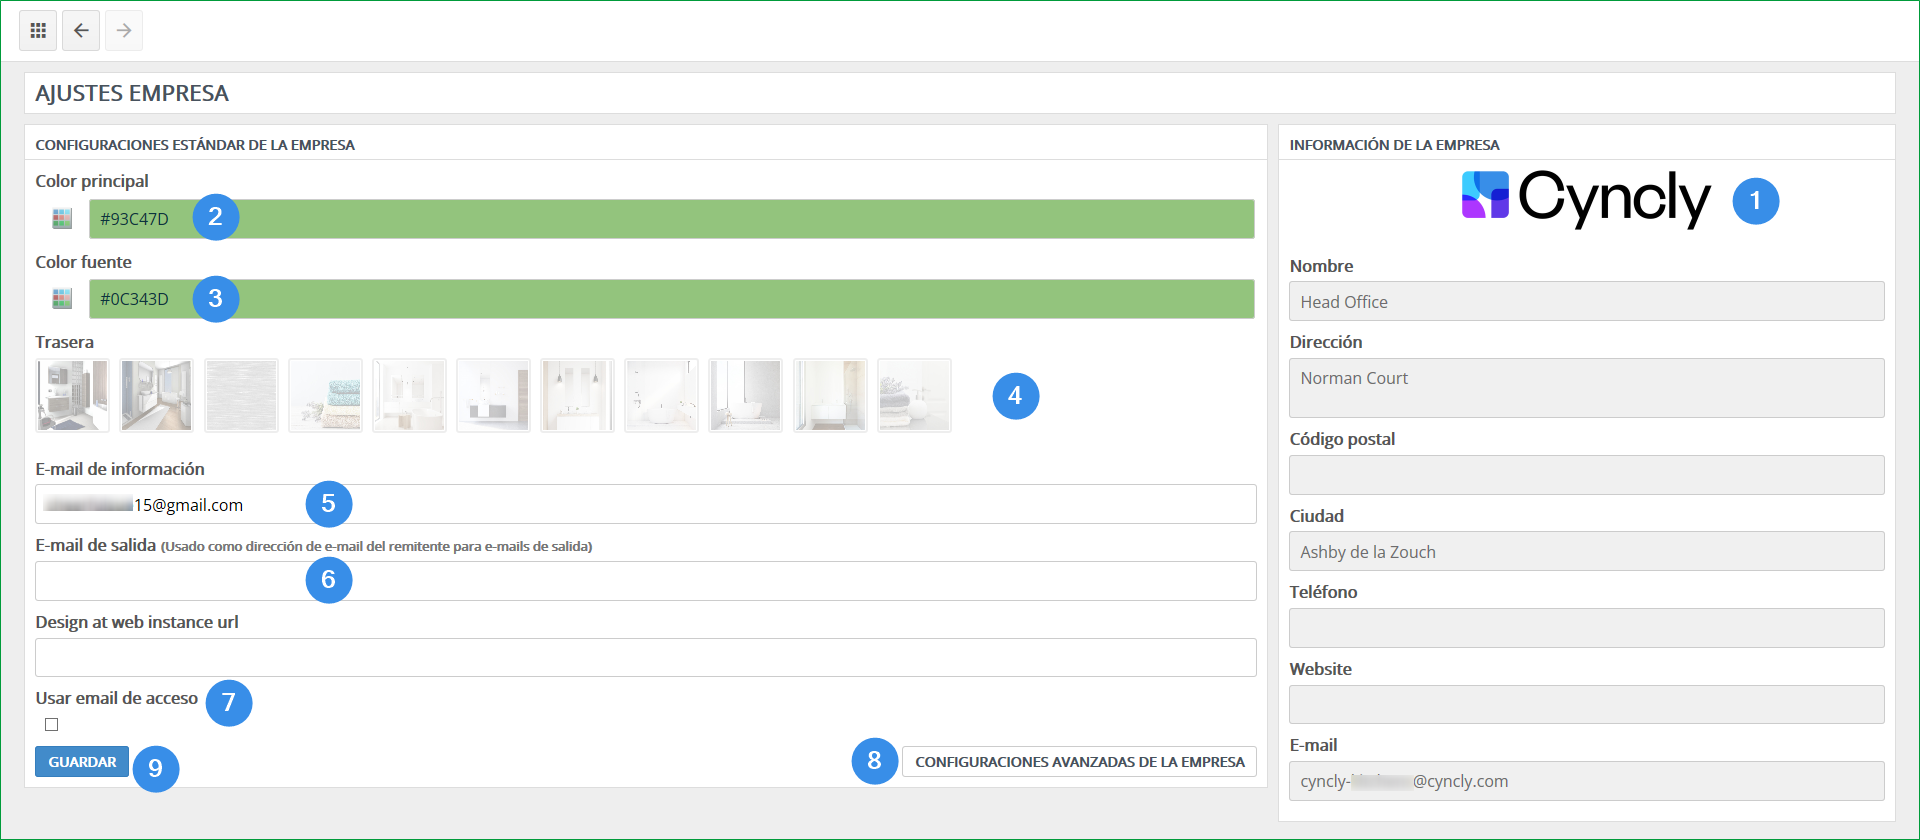Viewport: 1920px width, 840px height.
Task: Click the Dirección field showing Norman Court
Action: [1586, 388]
